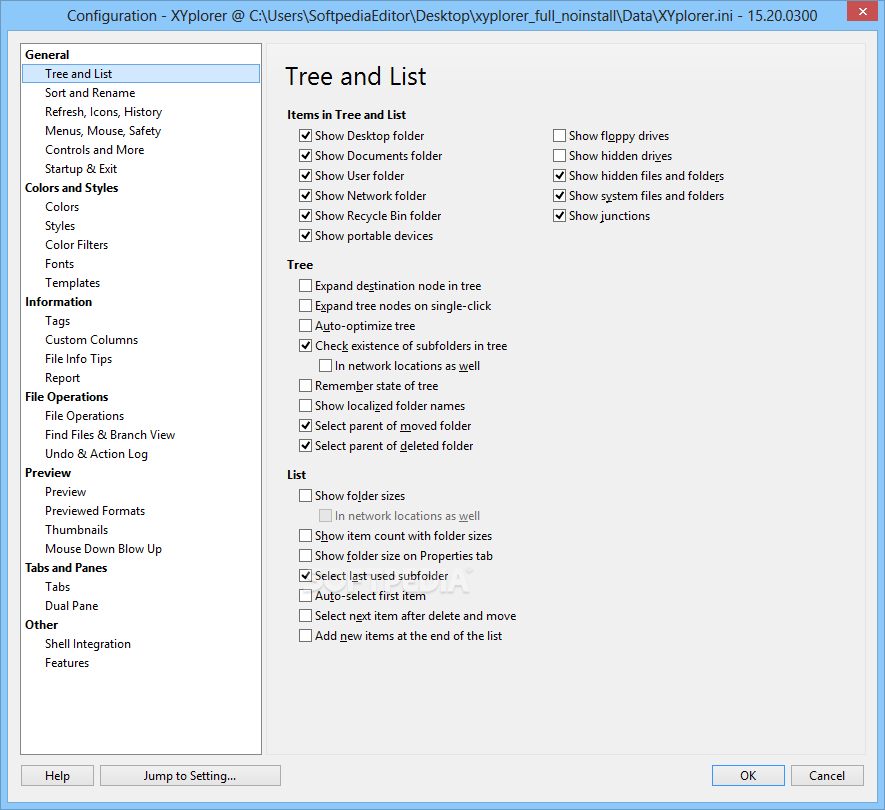Select Tabs settings page

coord(58,586)
